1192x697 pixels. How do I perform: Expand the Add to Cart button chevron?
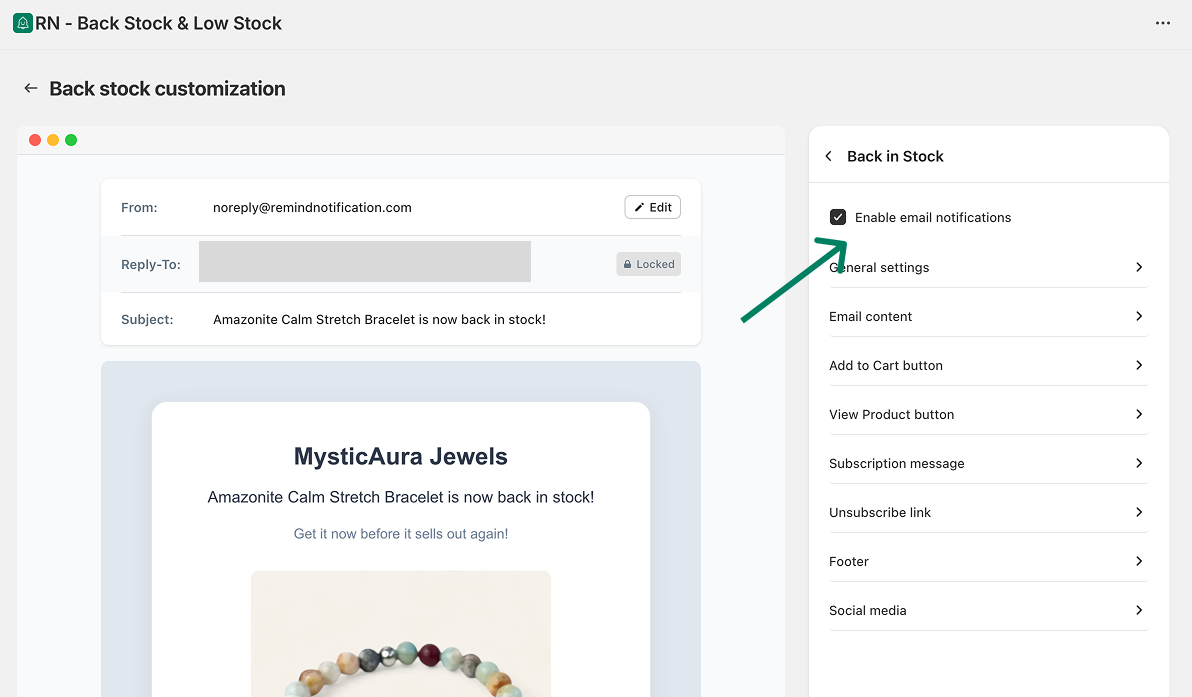[1138, 365]
